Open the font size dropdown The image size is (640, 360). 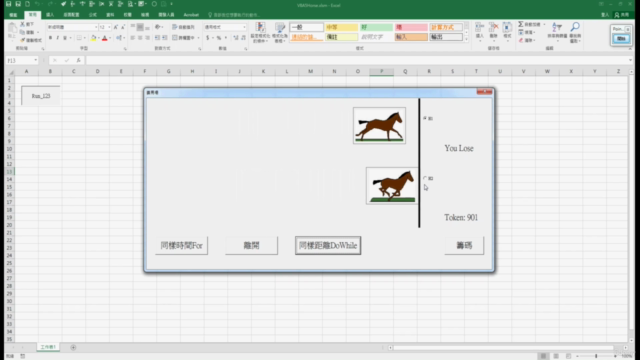coord(109,27)
